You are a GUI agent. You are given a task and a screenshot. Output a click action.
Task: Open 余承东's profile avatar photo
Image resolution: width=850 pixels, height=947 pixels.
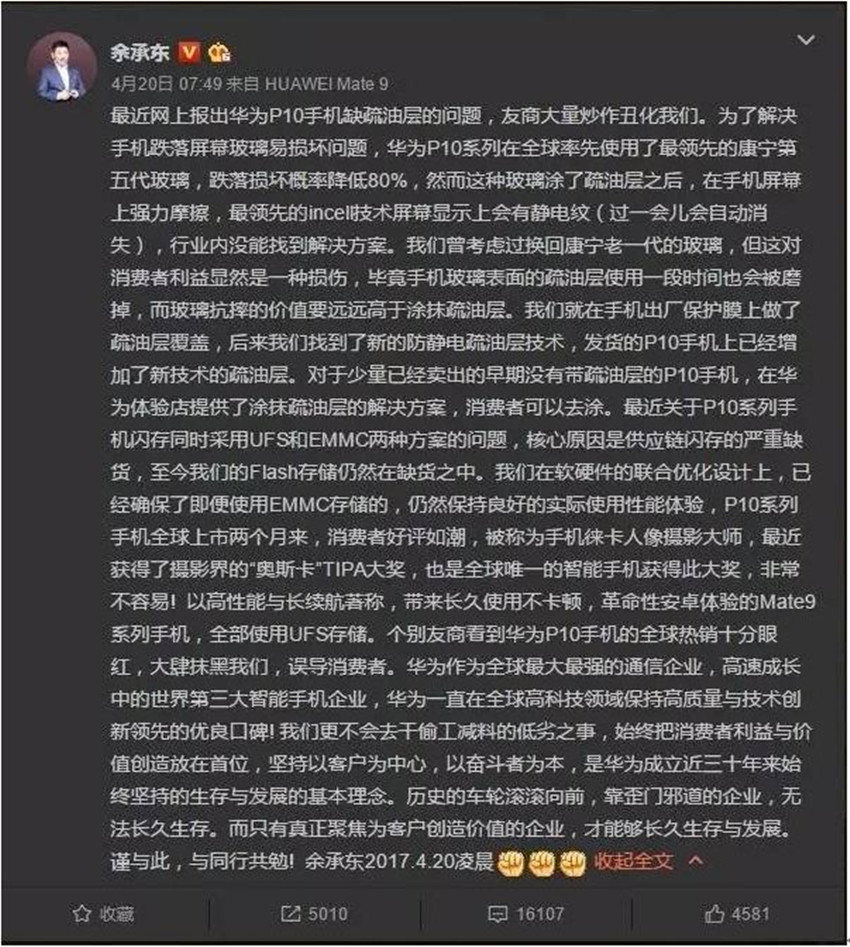[x=62, y=66]
